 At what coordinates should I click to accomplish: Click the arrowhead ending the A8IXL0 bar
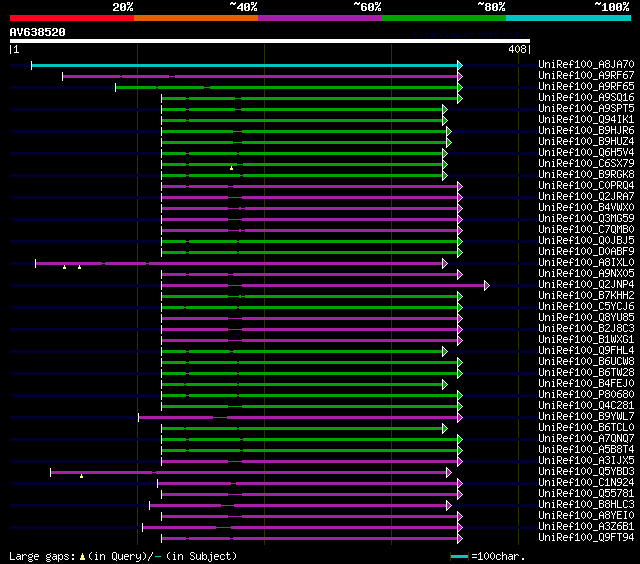[444, 263]
